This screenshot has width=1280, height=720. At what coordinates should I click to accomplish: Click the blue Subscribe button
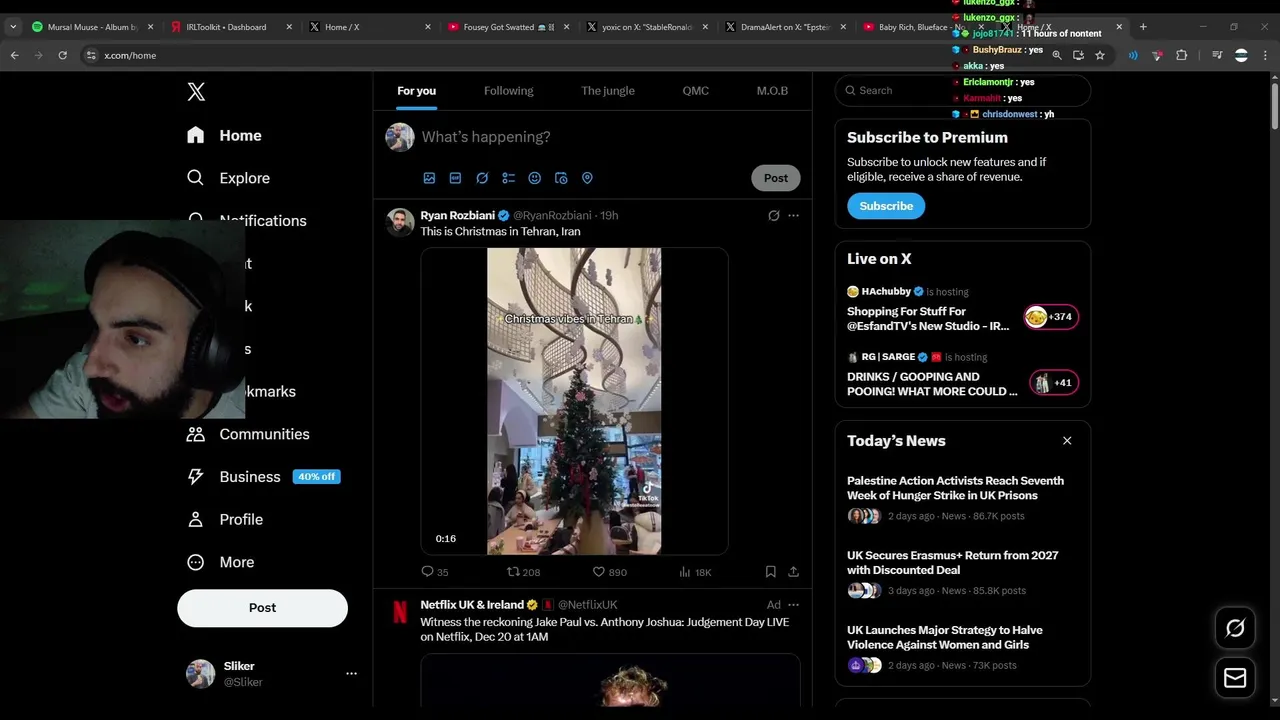pos(886,206)
